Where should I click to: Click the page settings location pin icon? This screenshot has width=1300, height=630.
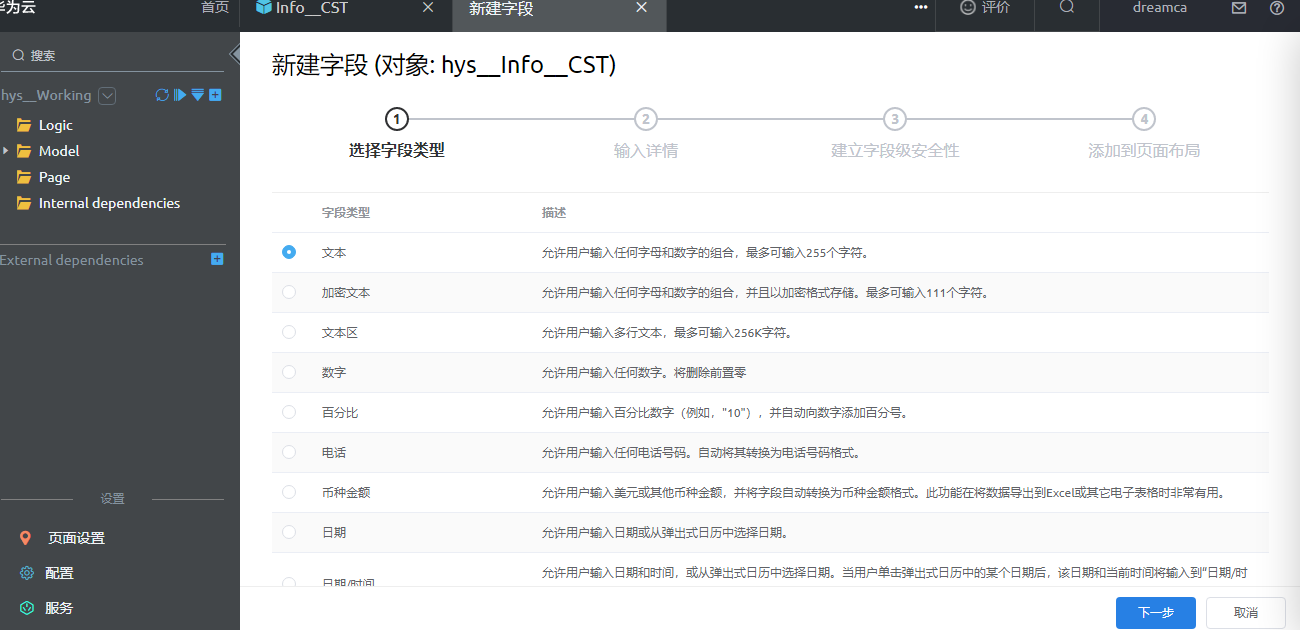click(26, 538)
